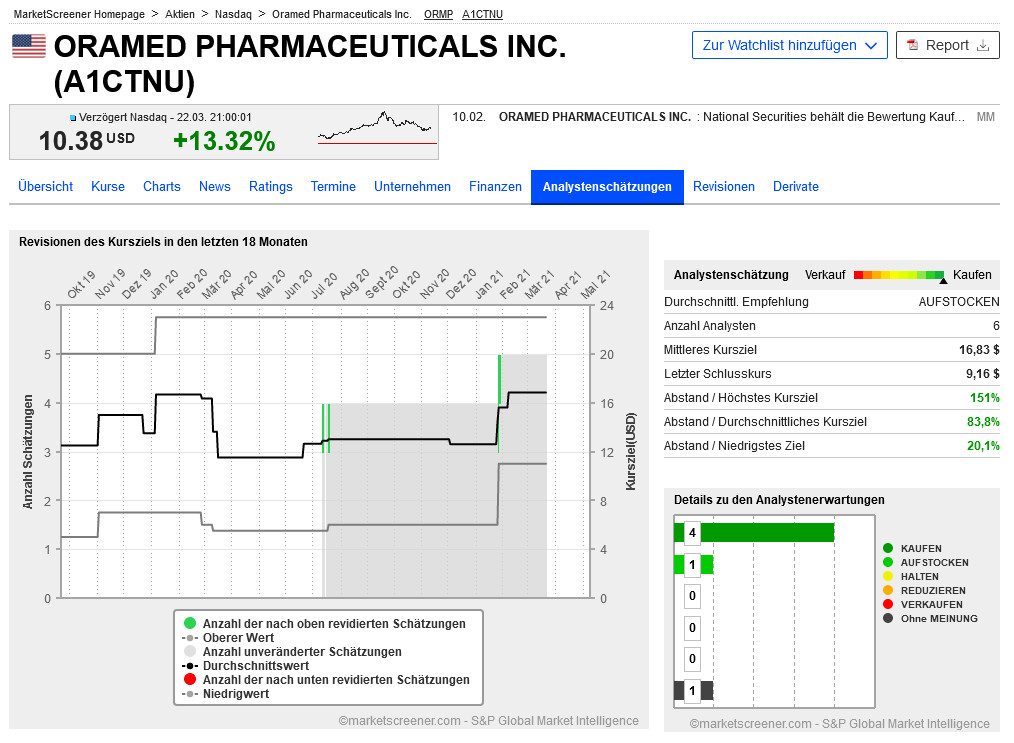Click the red dot for downward revised estimates
Screen dimensions: 1014x743
(x=189, y=679)
